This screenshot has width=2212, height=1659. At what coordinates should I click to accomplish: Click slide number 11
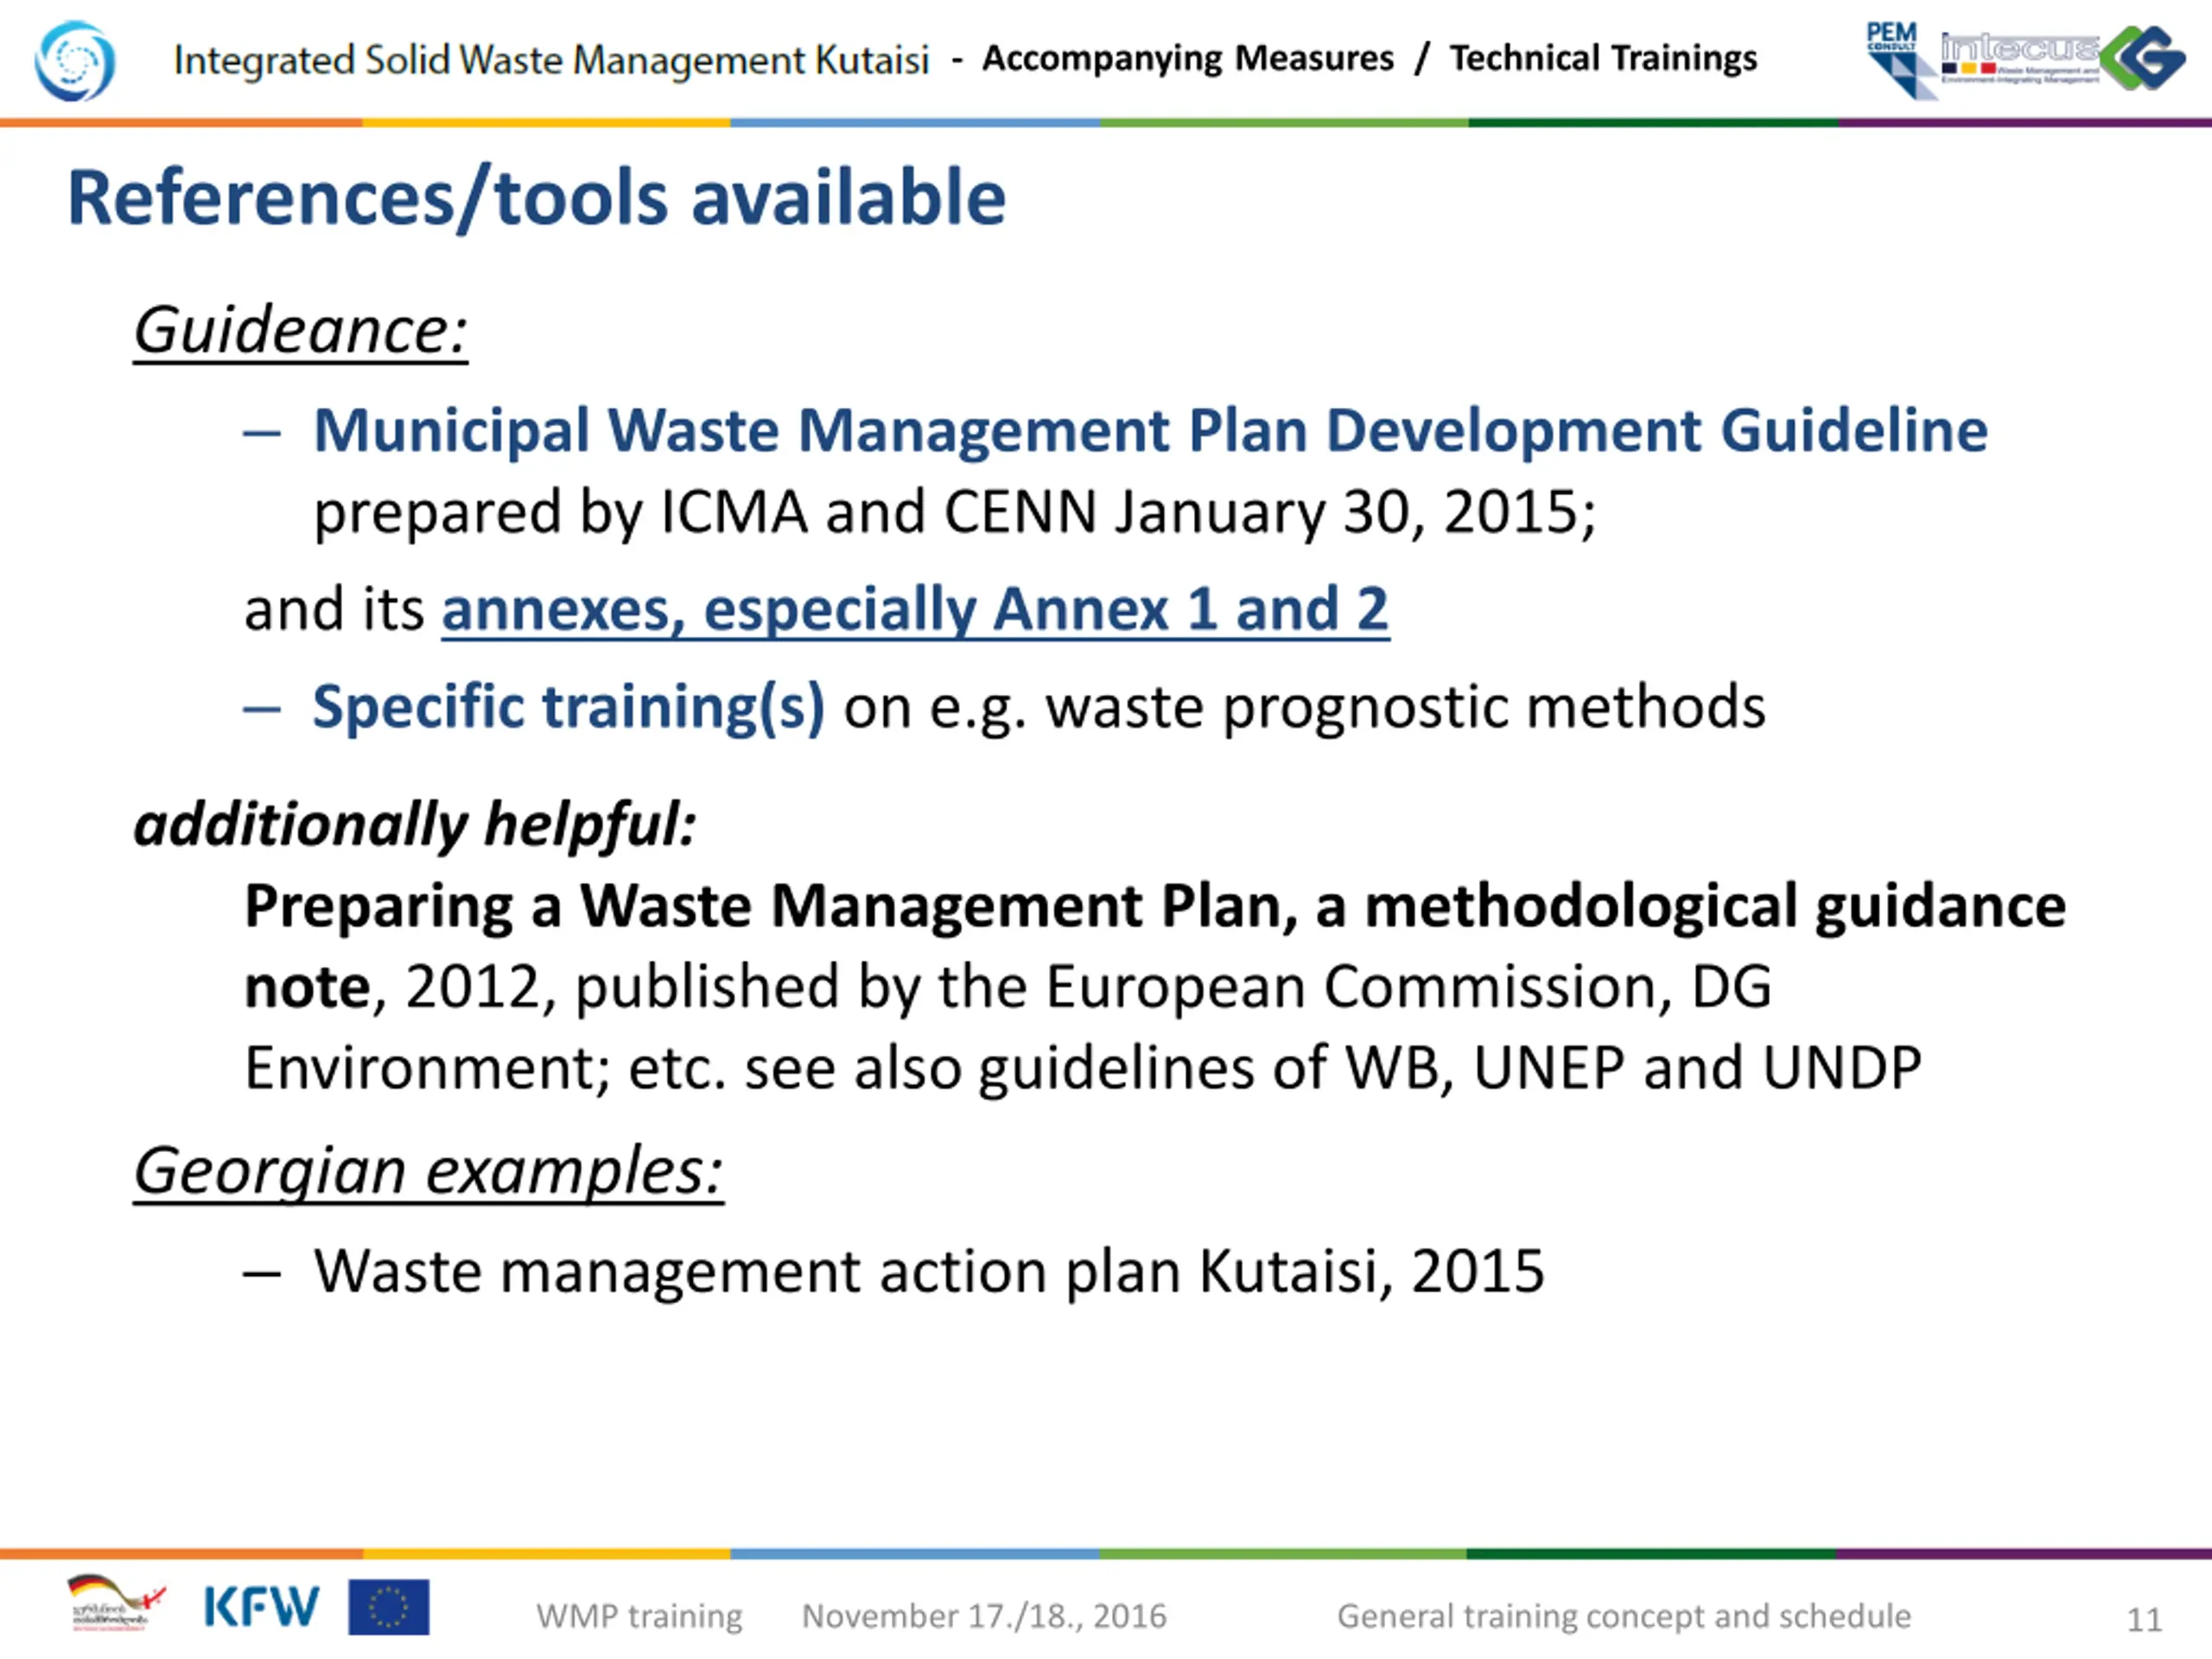pyautogui.click(x=2144, y=1620)
